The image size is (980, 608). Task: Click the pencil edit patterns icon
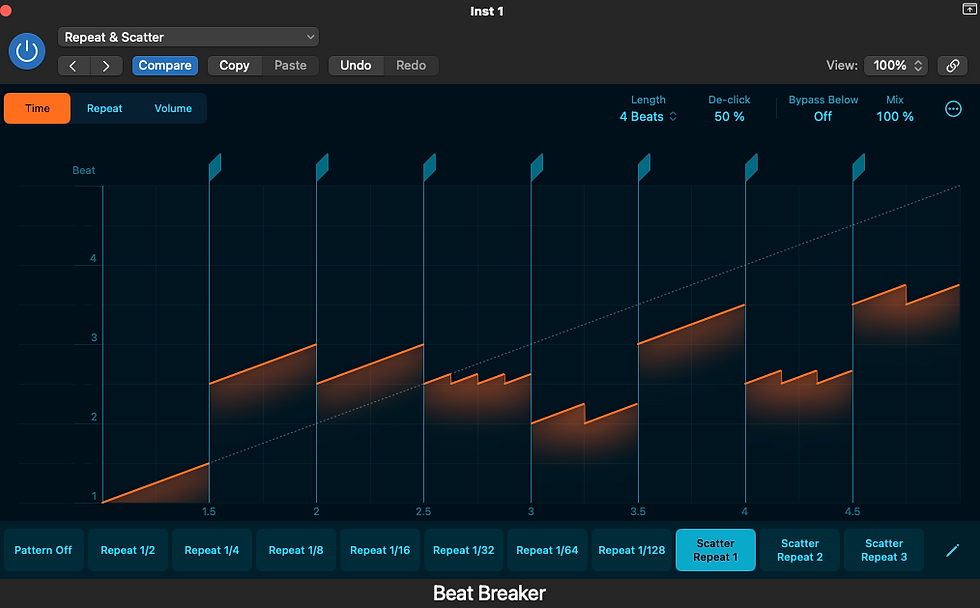point(952,550)
